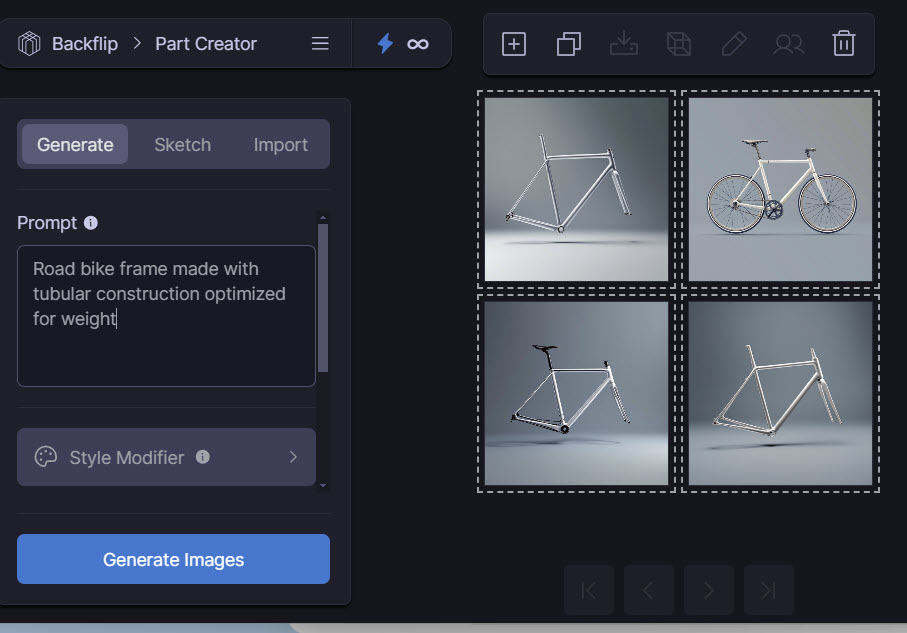This screenshot has height=633, width=907.
Task: Switch to the Sketch tab
Action: [x=182, y=144]
